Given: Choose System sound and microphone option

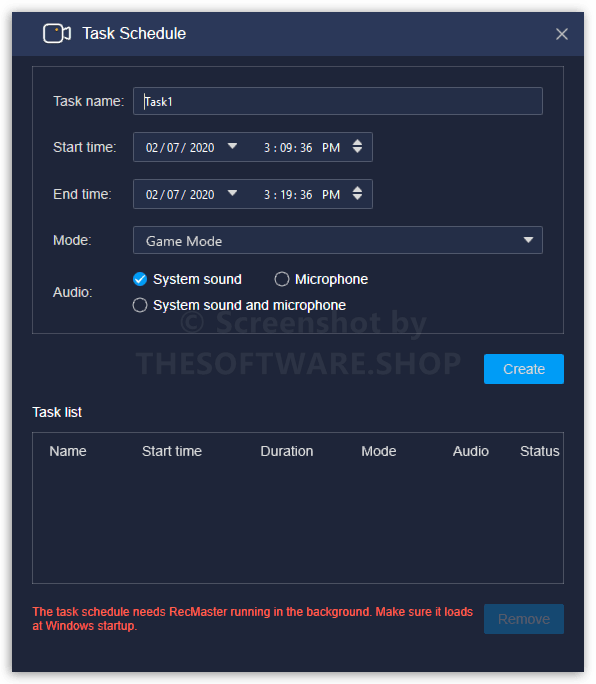Looking at the screenshot, I should click(140, 305).
